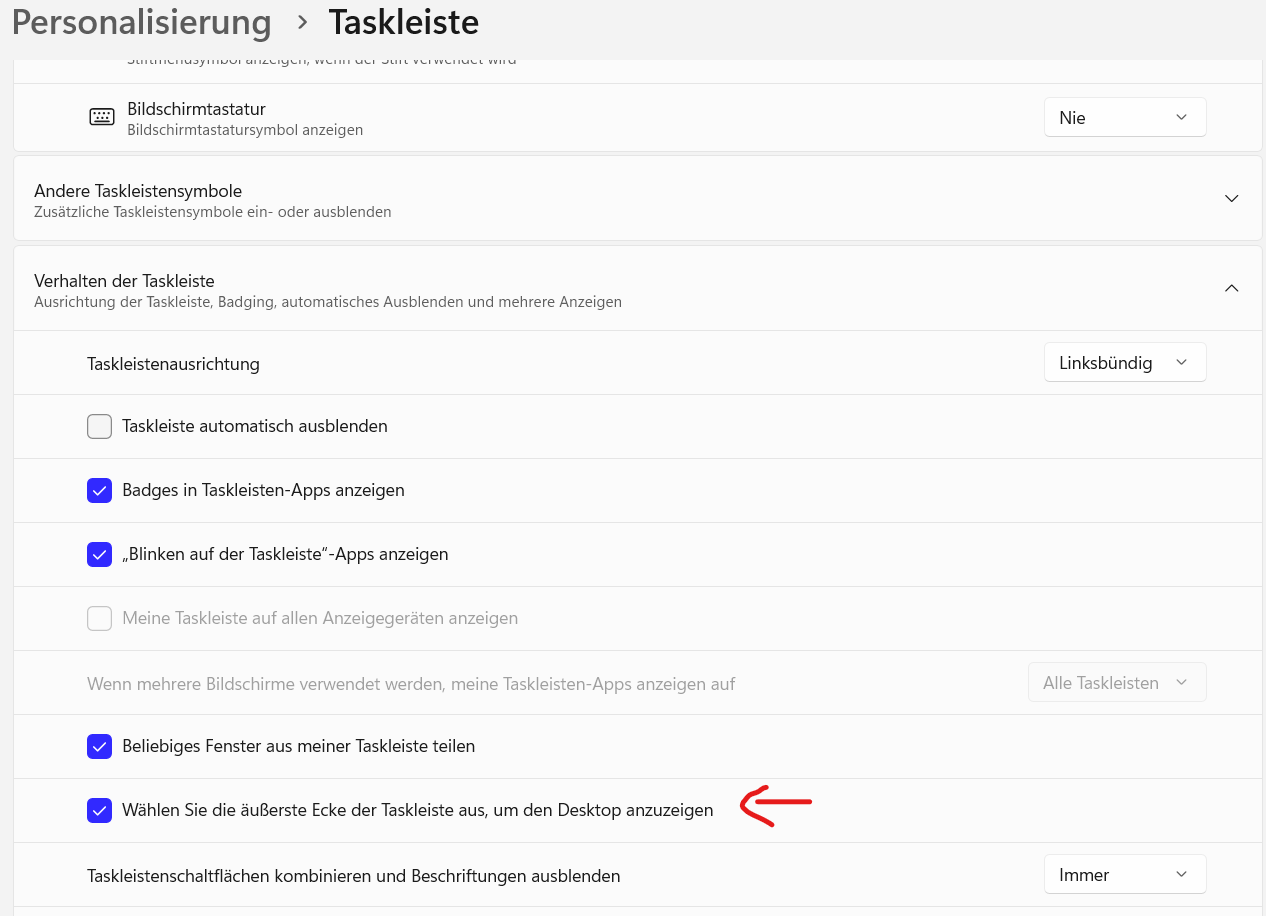Image resolution: width=1266 pixels, height=916 pixels.
Task: Click 'Bildschirmtastatursymbol anzeigen' description text
Action: point(245,130)
